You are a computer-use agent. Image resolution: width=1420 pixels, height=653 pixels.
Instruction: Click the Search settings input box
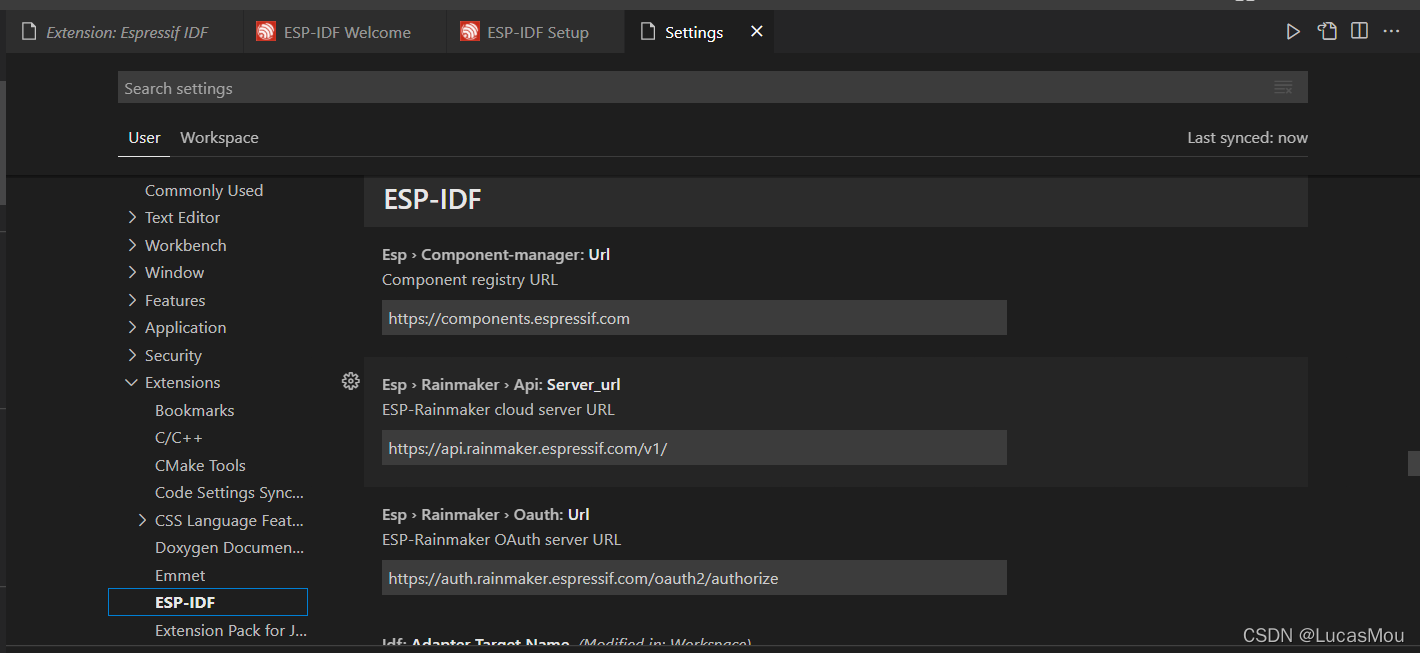[x=712, y=88]
